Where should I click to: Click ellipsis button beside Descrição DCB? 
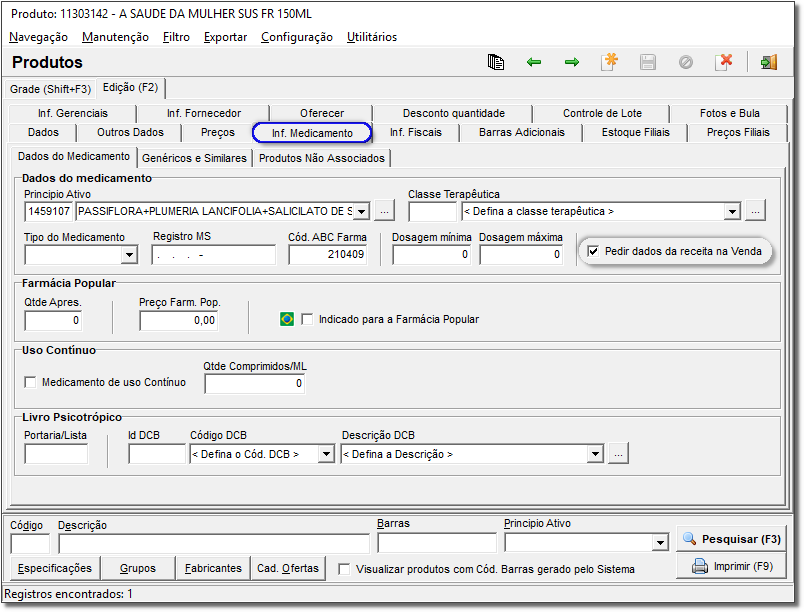click(618, 454)
